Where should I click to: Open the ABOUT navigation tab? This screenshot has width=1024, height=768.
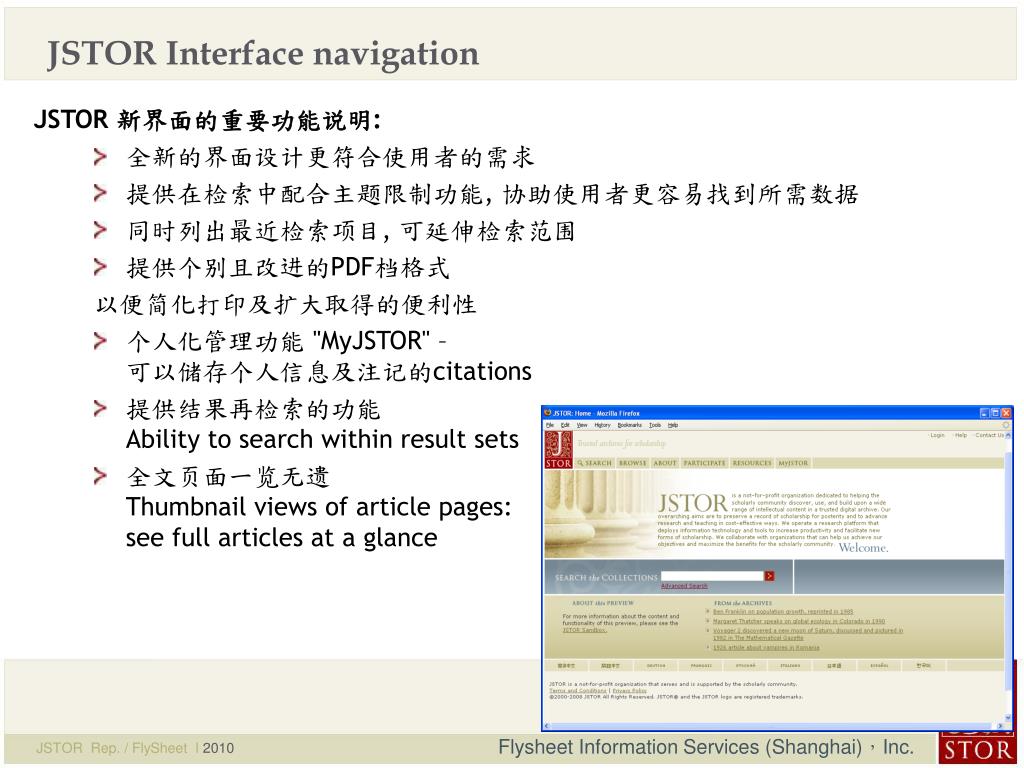coord(665,463)
